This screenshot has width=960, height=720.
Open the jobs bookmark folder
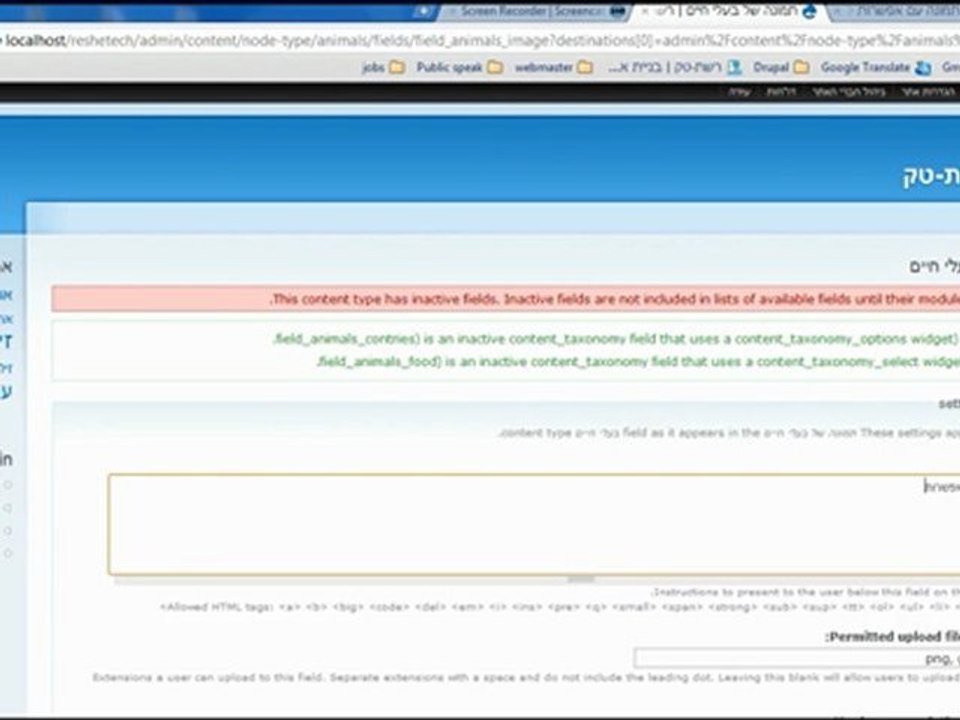383,67
